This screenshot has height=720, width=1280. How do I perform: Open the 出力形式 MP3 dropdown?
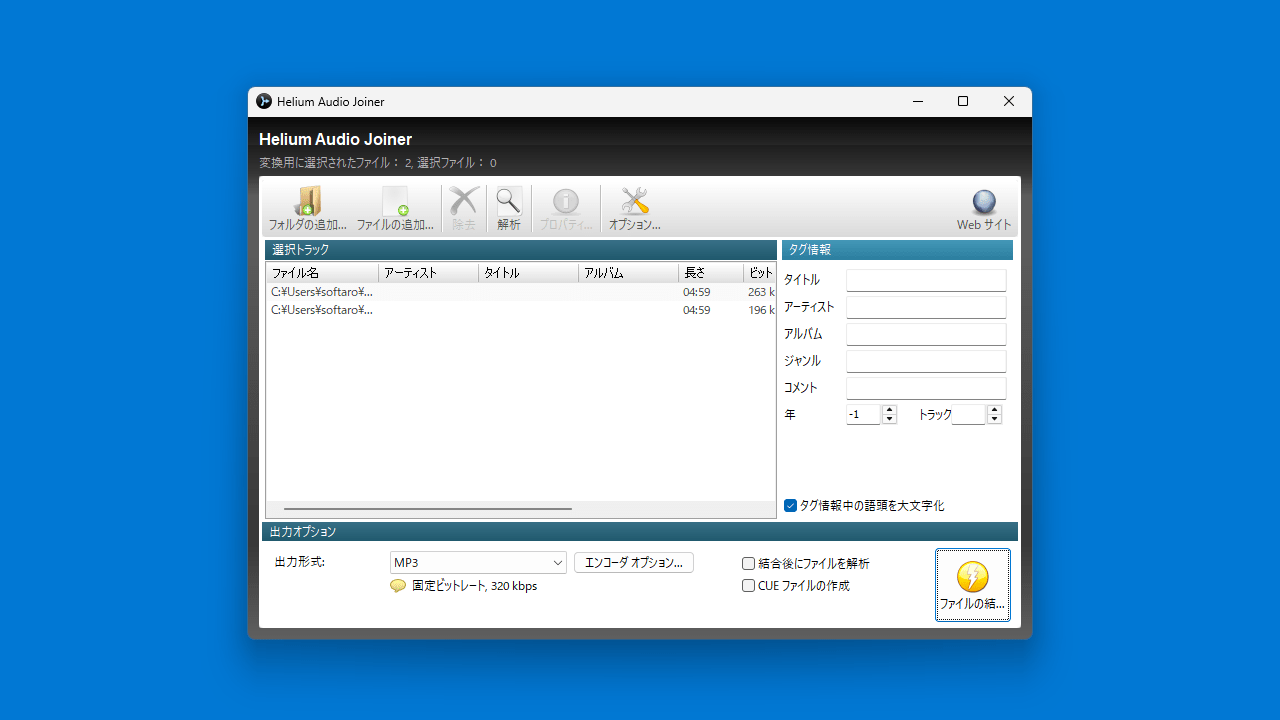[478, 563]
